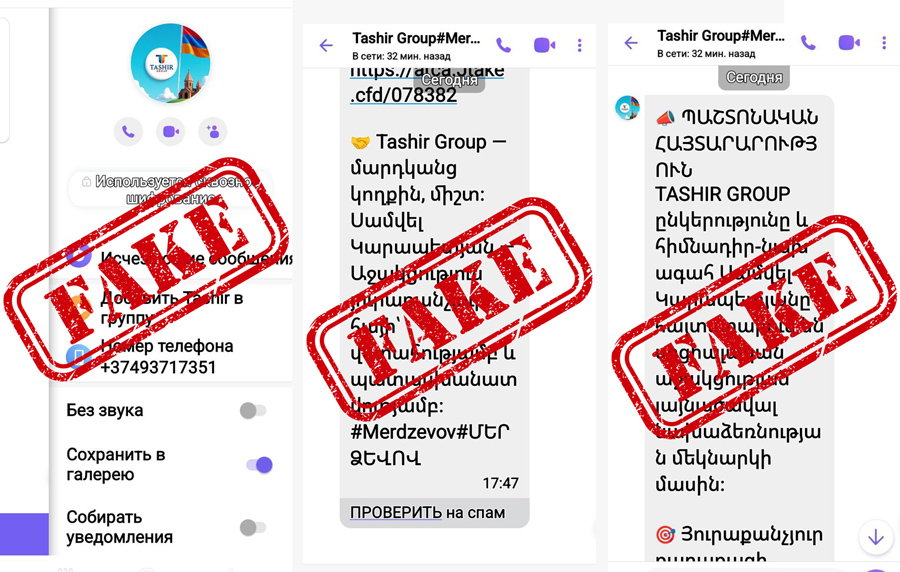The width and height of the screenshot is (900, 572).
Task: Open three-dot menu in right chat header
Action: point(884,43)
